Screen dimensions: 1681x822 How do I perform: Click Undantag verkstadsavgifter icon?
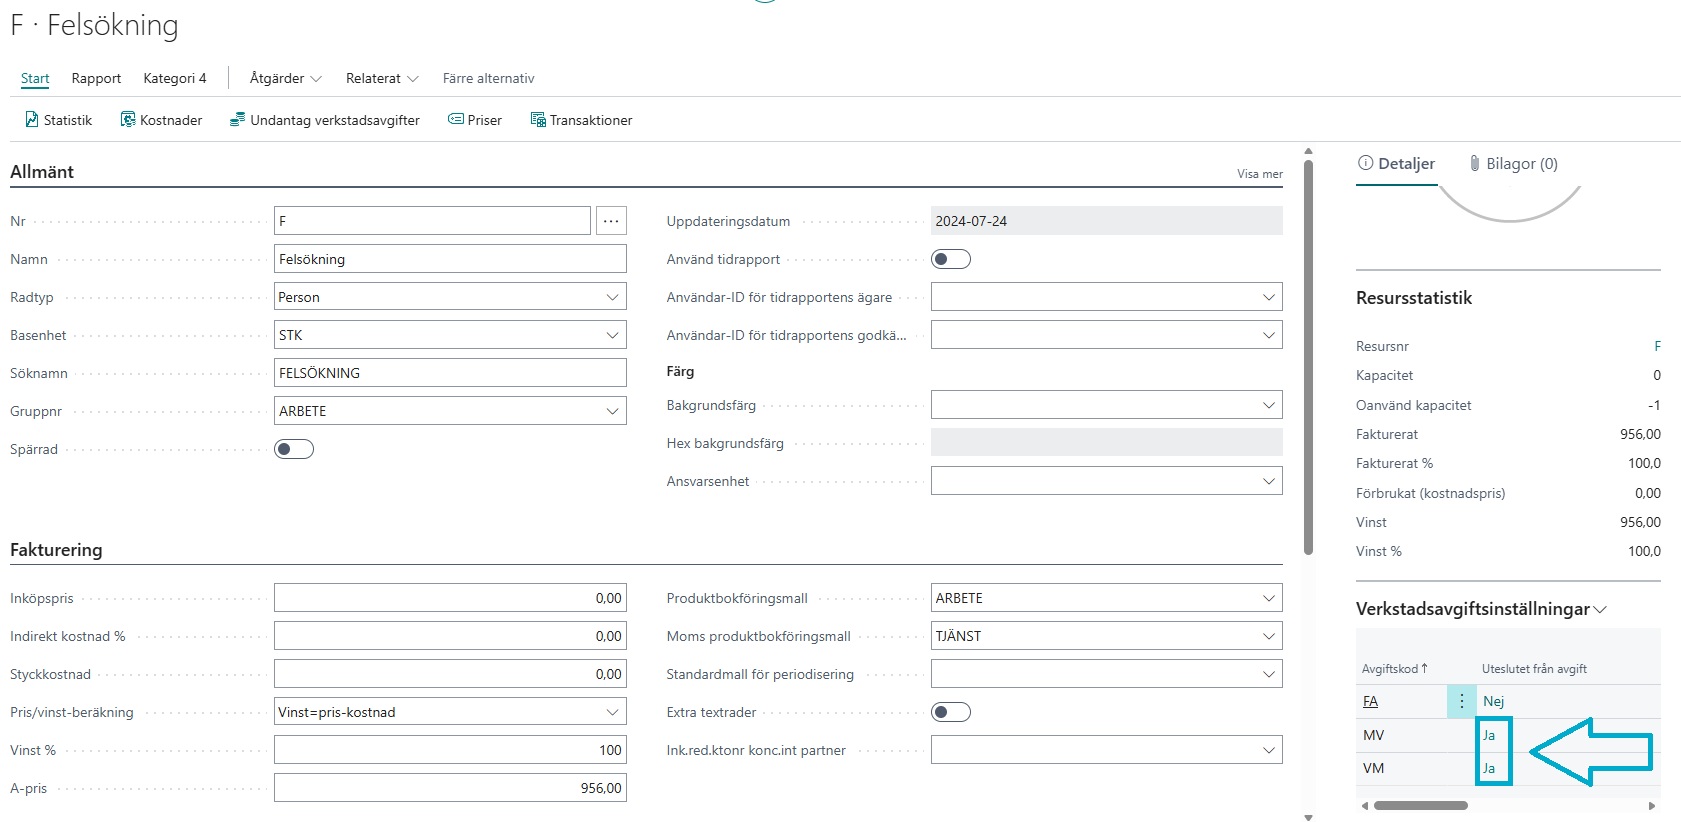point(237,120)
